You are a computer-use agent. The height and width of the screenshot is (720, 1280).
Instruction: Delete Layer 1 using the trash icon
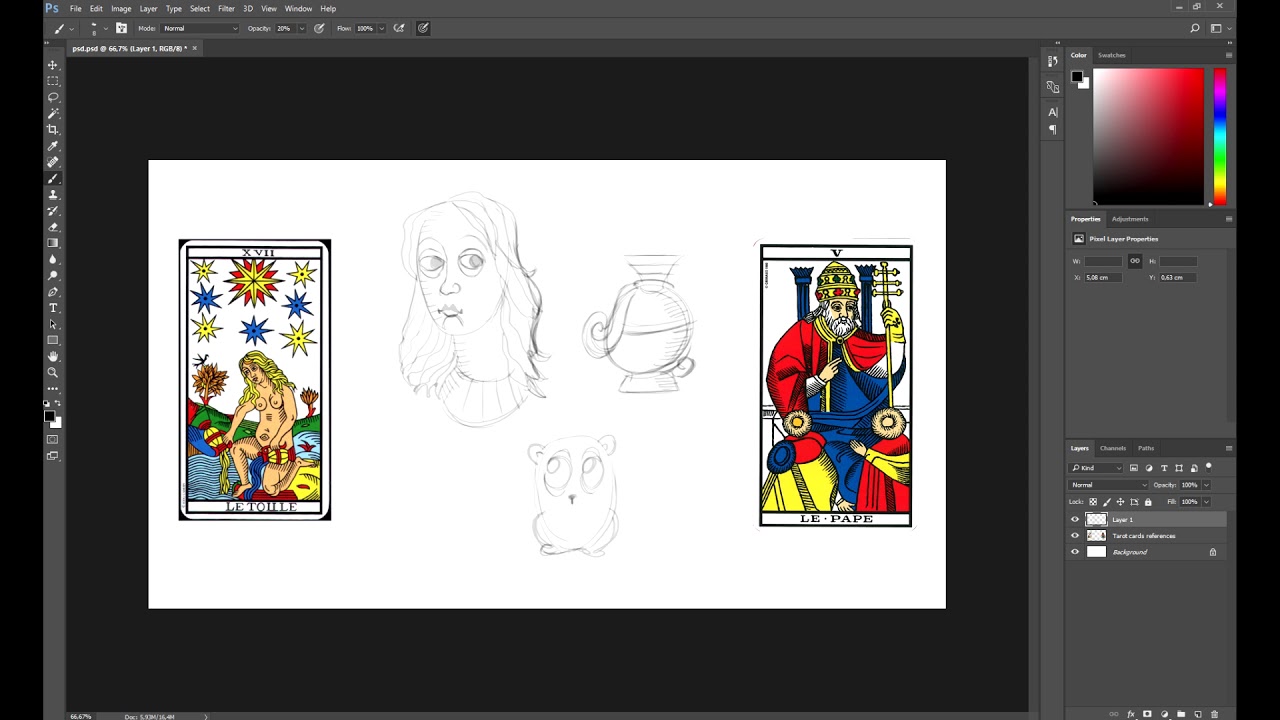(1214, 714)
